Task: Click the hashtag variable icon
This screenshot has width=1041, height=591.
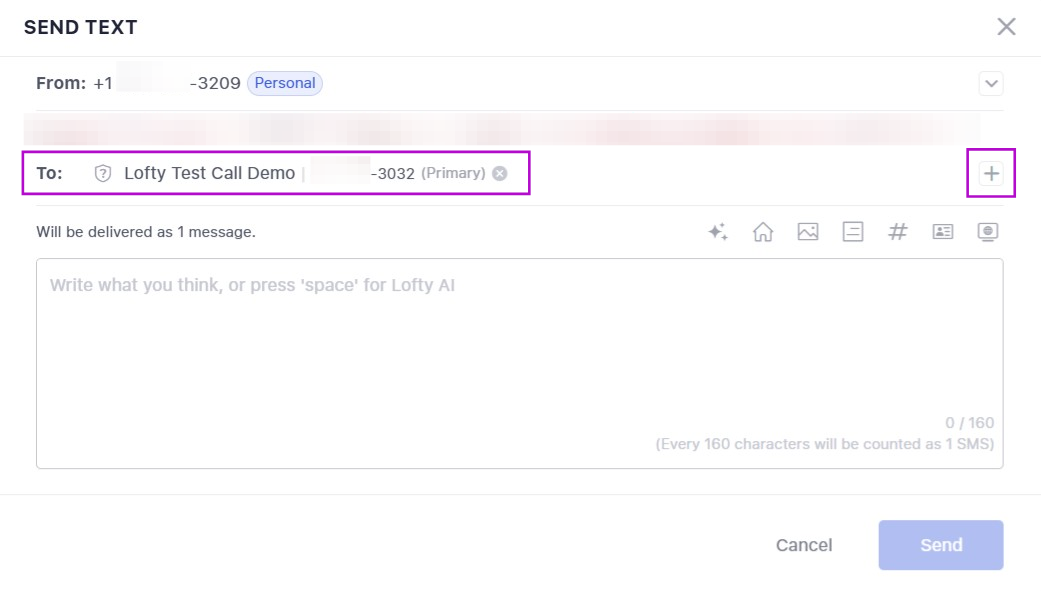Action: coord(898,232)
